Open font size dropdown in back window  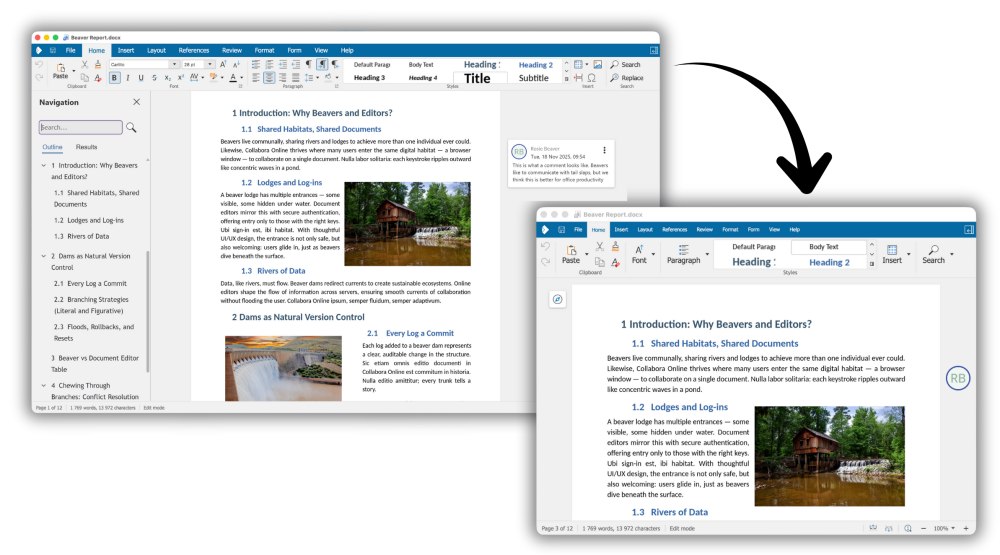click(210, 64)
